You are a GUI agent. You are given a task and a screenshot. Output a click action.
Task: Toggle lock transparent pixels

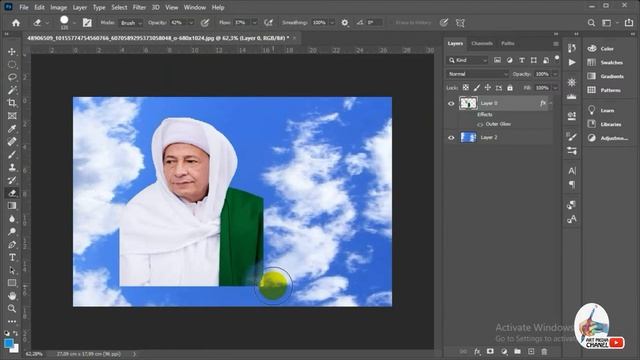[x=466, y=88]
